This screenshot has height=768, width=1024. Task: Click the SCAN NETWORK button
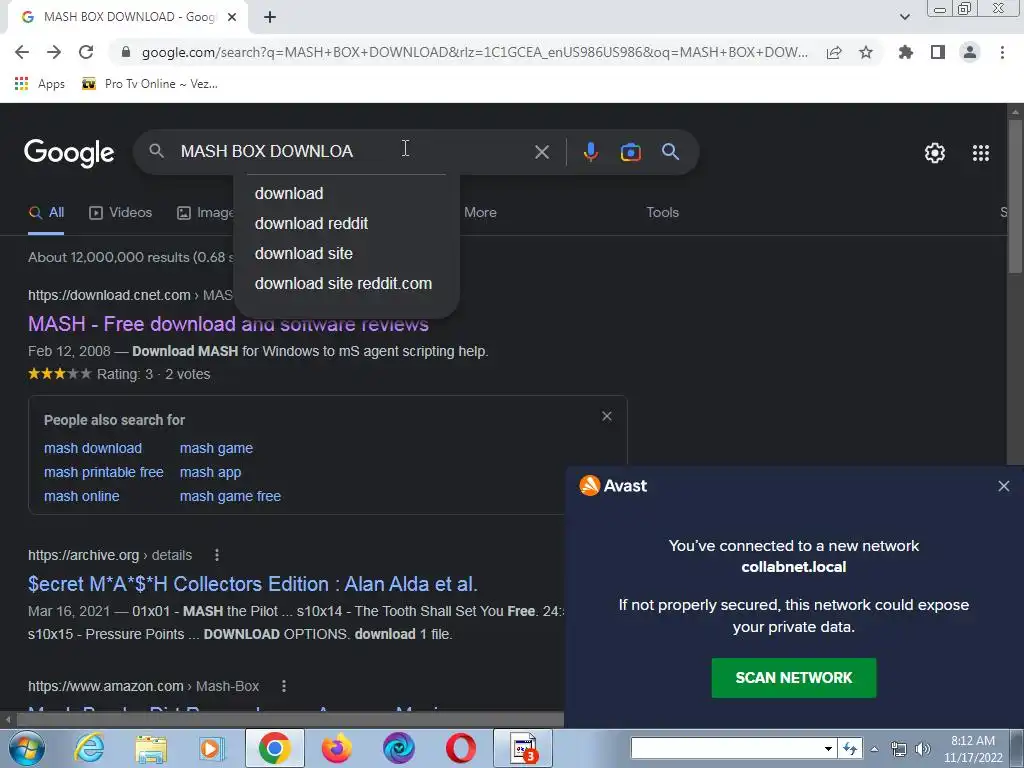793,678
